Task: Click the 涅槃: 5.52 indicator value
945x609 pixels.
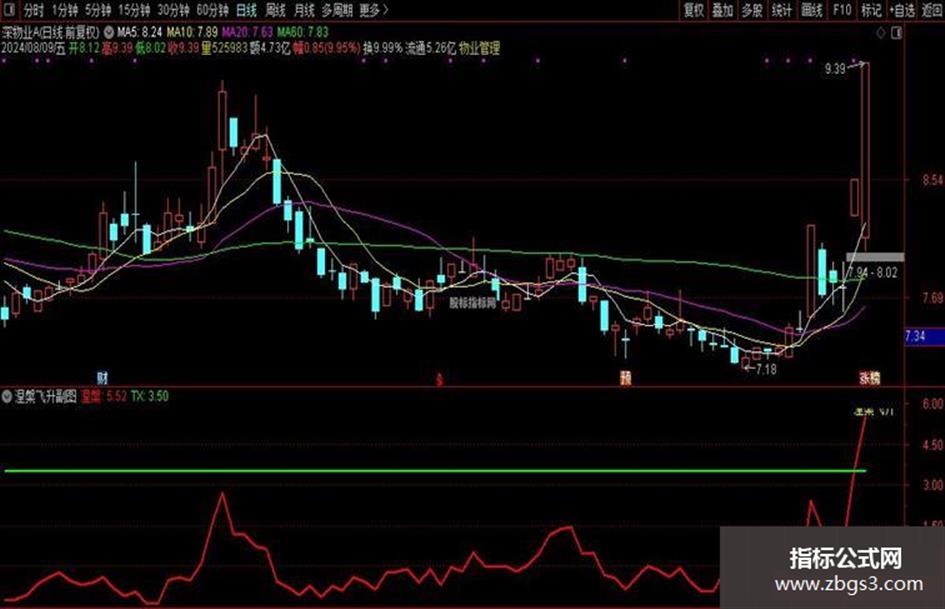Action: (x=104, y=396)
